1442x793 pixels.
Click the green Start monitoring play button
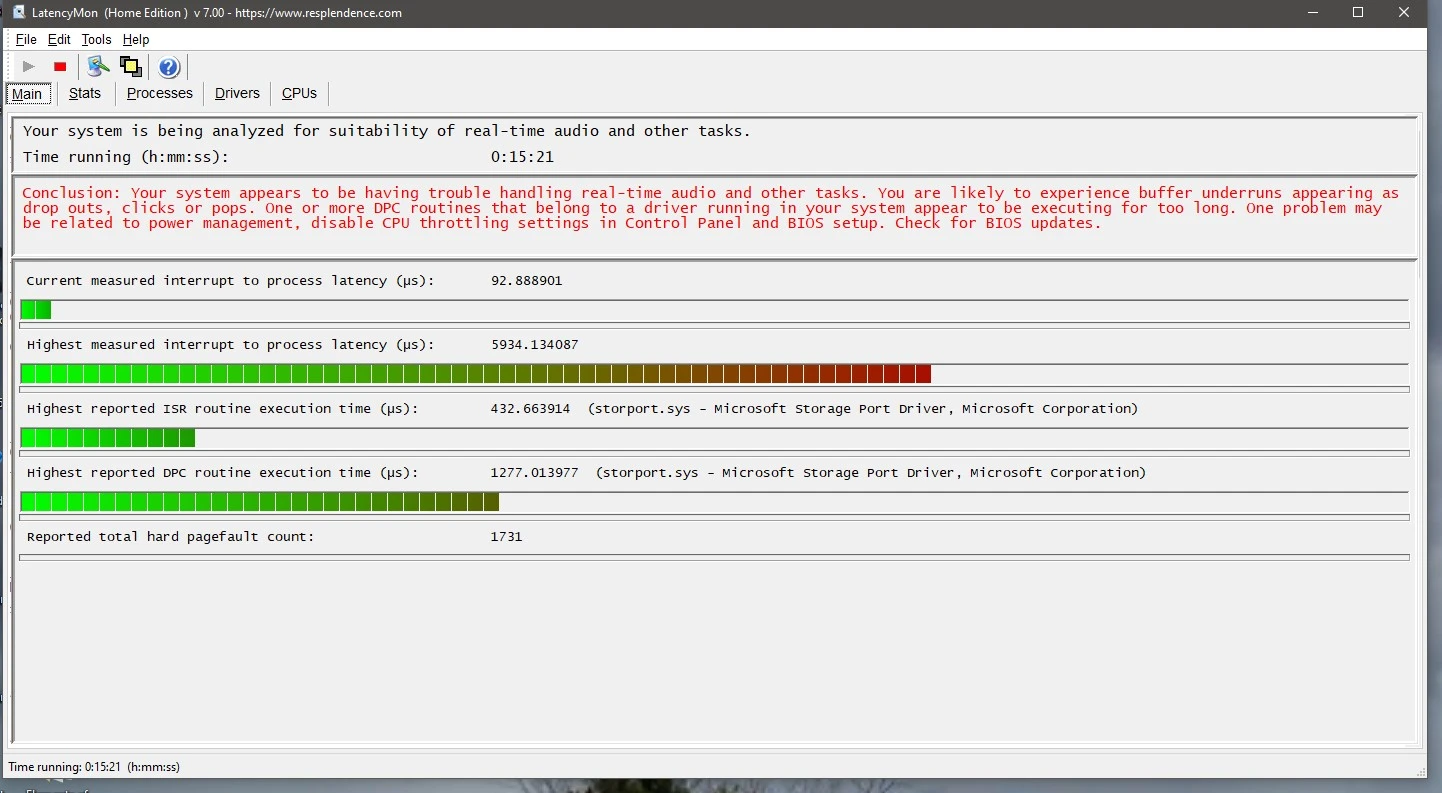(29, 67)
